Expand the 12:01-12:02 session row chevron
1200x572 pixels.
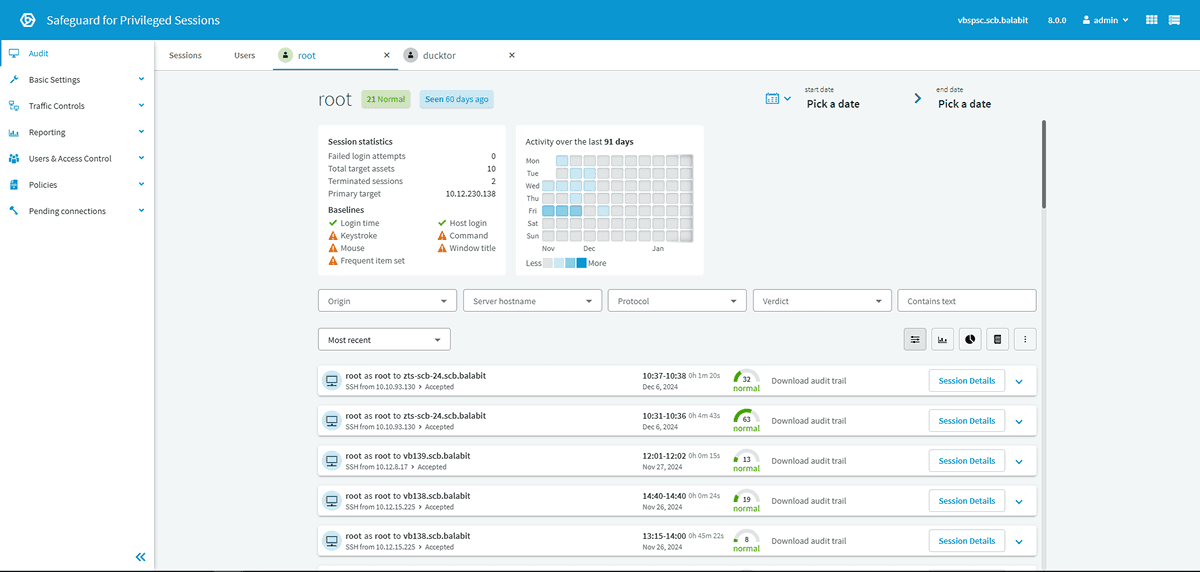tap(1019, 461)
